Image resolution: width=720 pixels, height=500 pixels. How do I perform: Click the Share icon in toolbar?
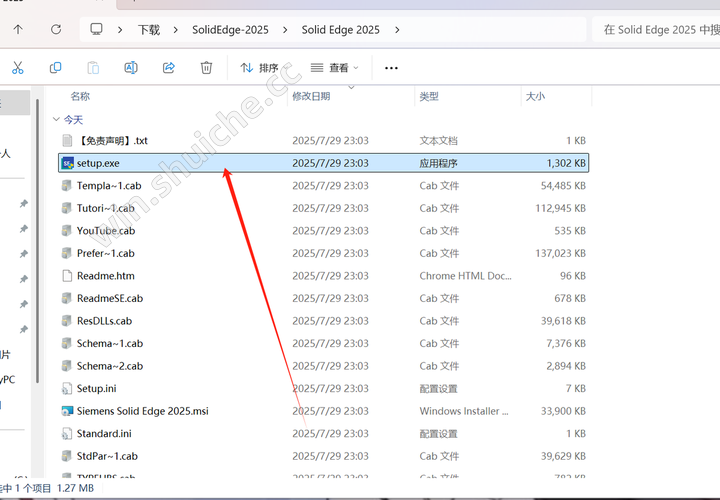tap(169, 68)
